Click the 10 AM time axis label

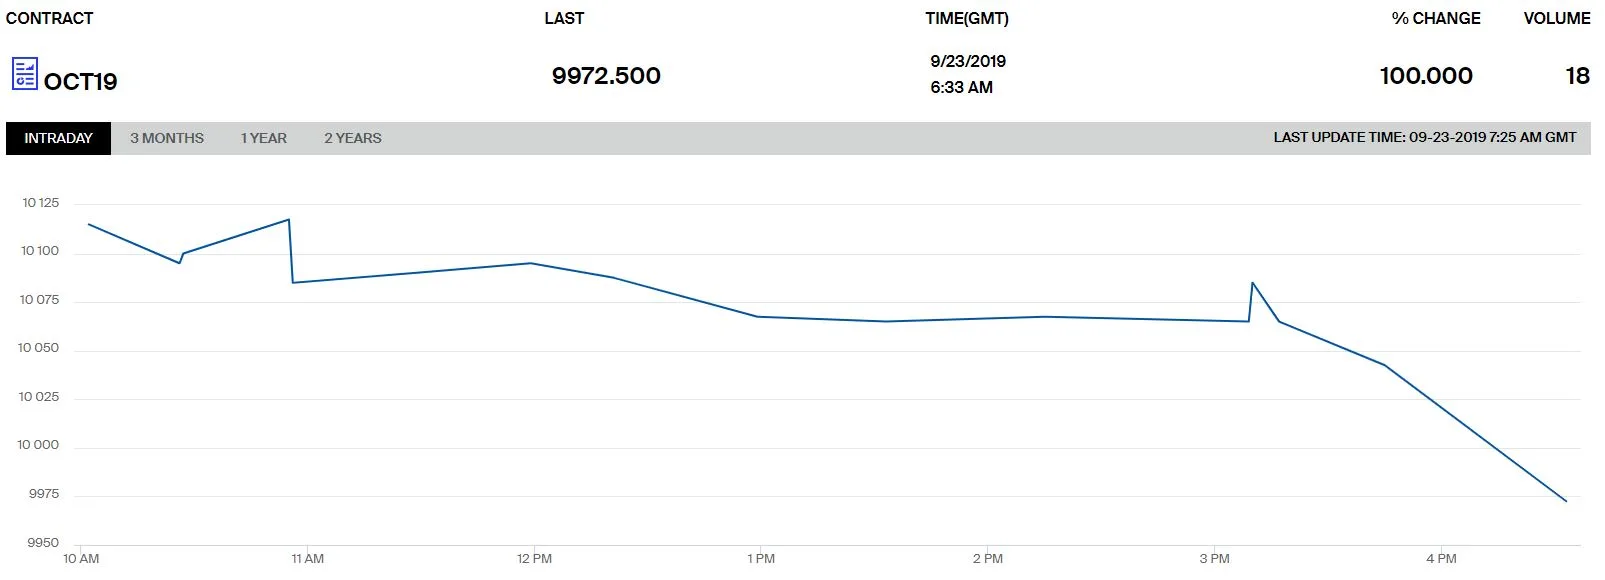click(81, 558)
